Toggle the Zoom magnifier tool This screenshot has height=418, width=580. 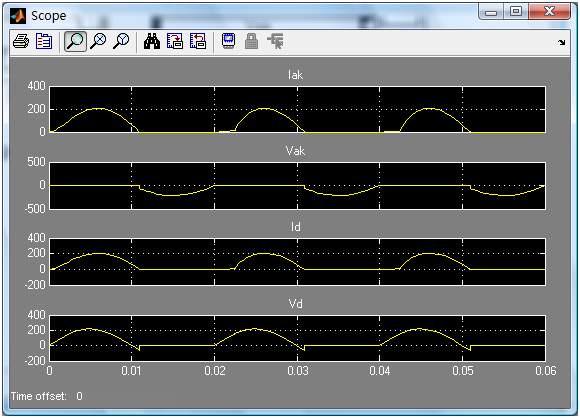(75, 41)
